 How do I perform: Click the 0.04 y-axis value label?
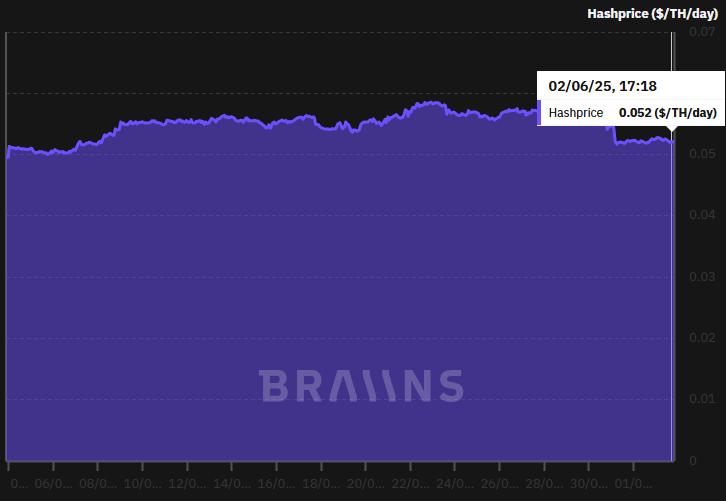(x=703, y=215)
